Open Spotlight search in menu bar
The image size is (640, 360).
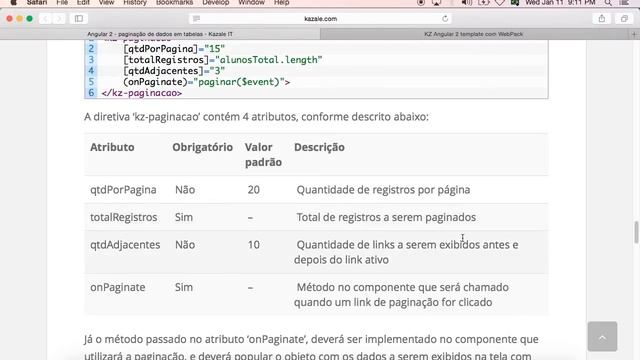[x=608, y=2]
